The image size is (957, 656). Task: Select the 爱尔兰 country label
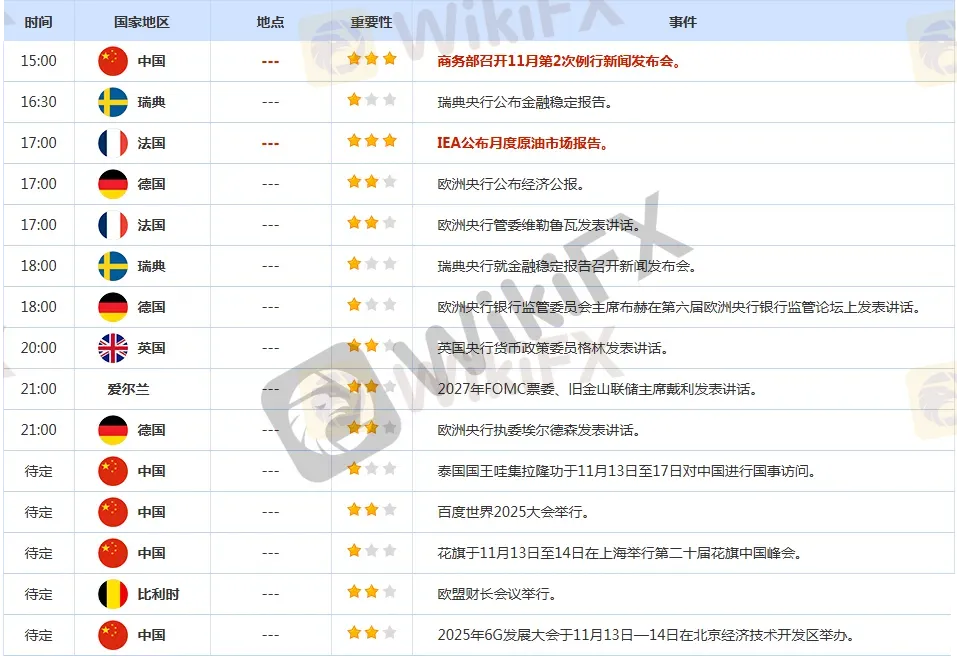[x=129, y=389]
